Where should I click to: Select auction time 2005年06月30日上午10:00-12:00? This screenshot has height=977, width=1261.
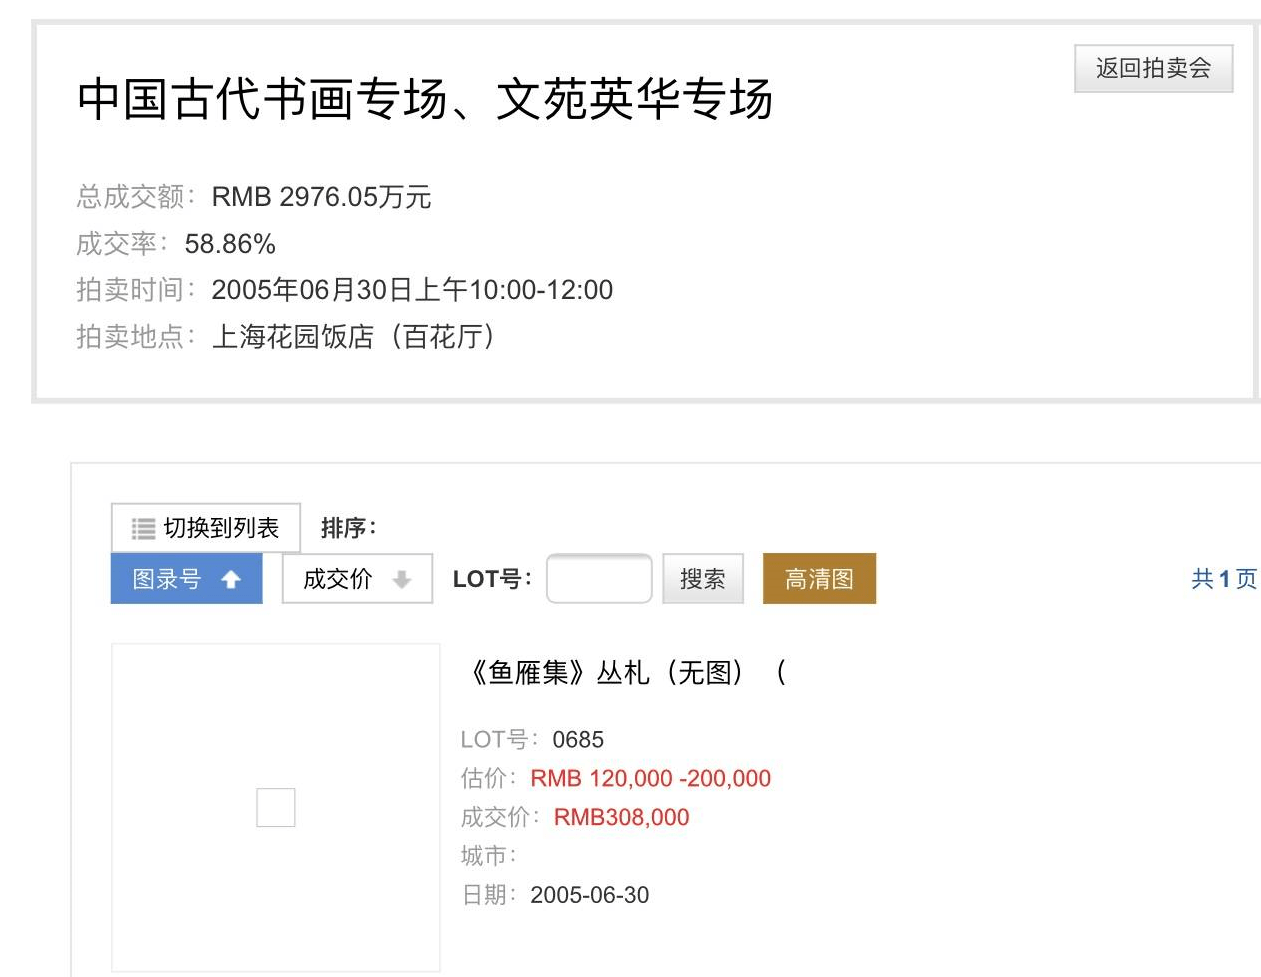pos(412,290)
